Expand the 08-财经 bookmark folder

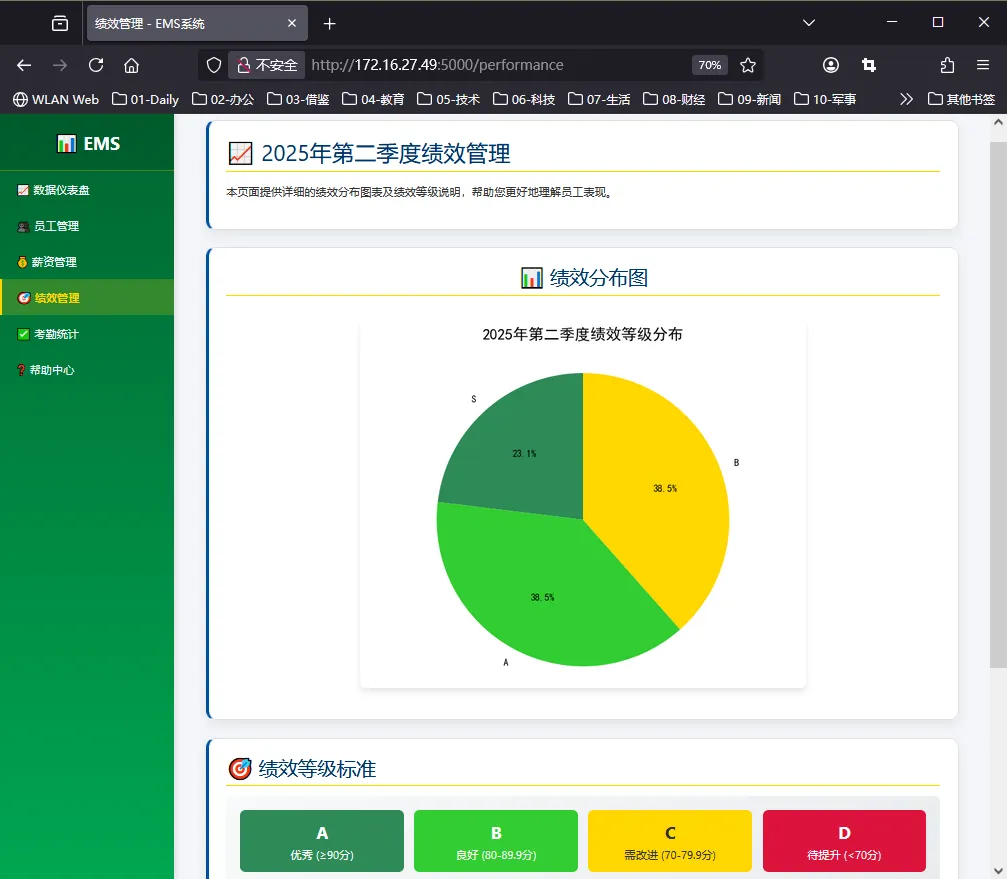pos(674,100)
